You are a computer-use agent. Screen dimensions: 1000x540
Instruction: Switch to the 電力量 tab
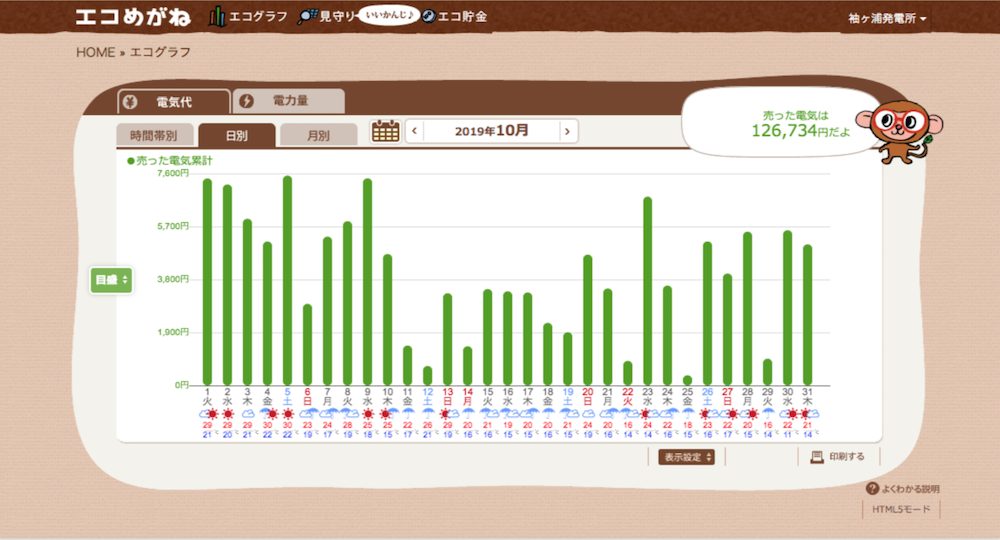tap(288, 101)
